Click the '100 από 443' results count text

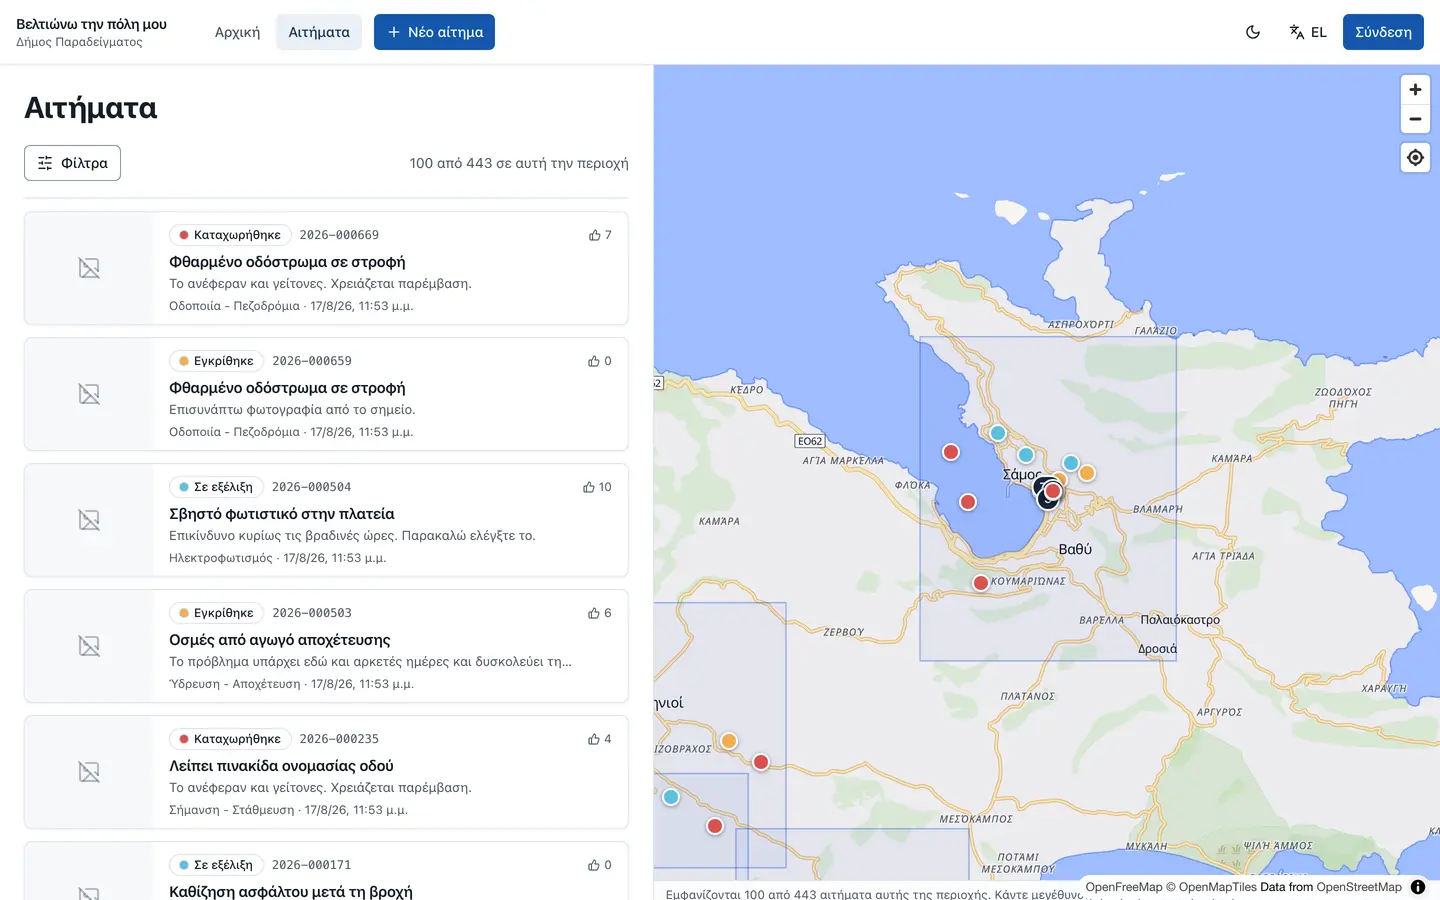(x=519, y=163)
